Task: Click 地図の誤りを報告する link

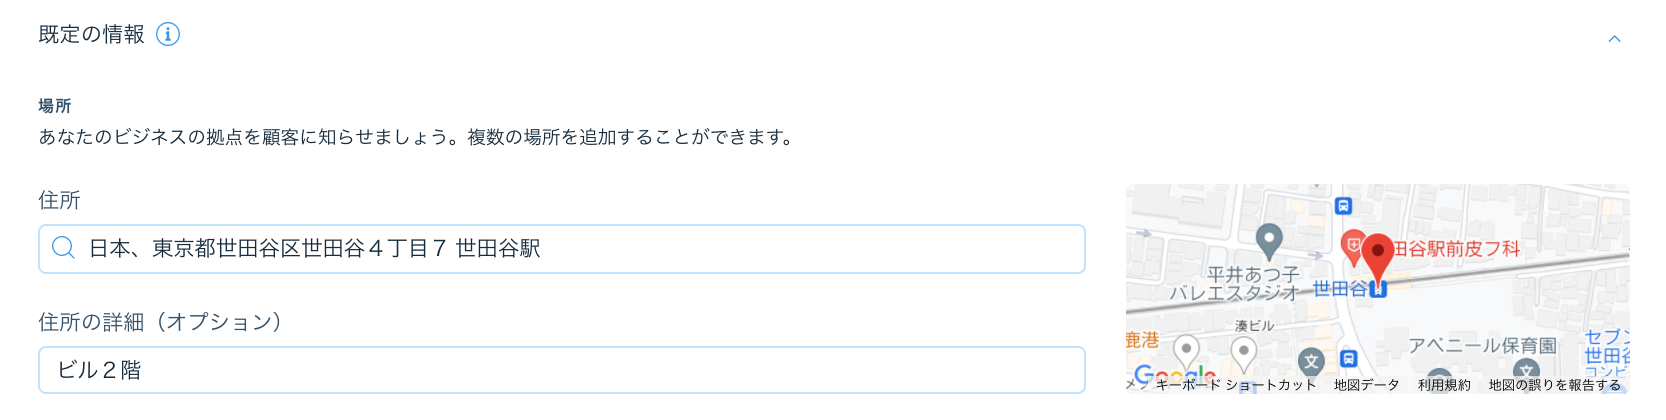Action: click(x=1554, y=385)
